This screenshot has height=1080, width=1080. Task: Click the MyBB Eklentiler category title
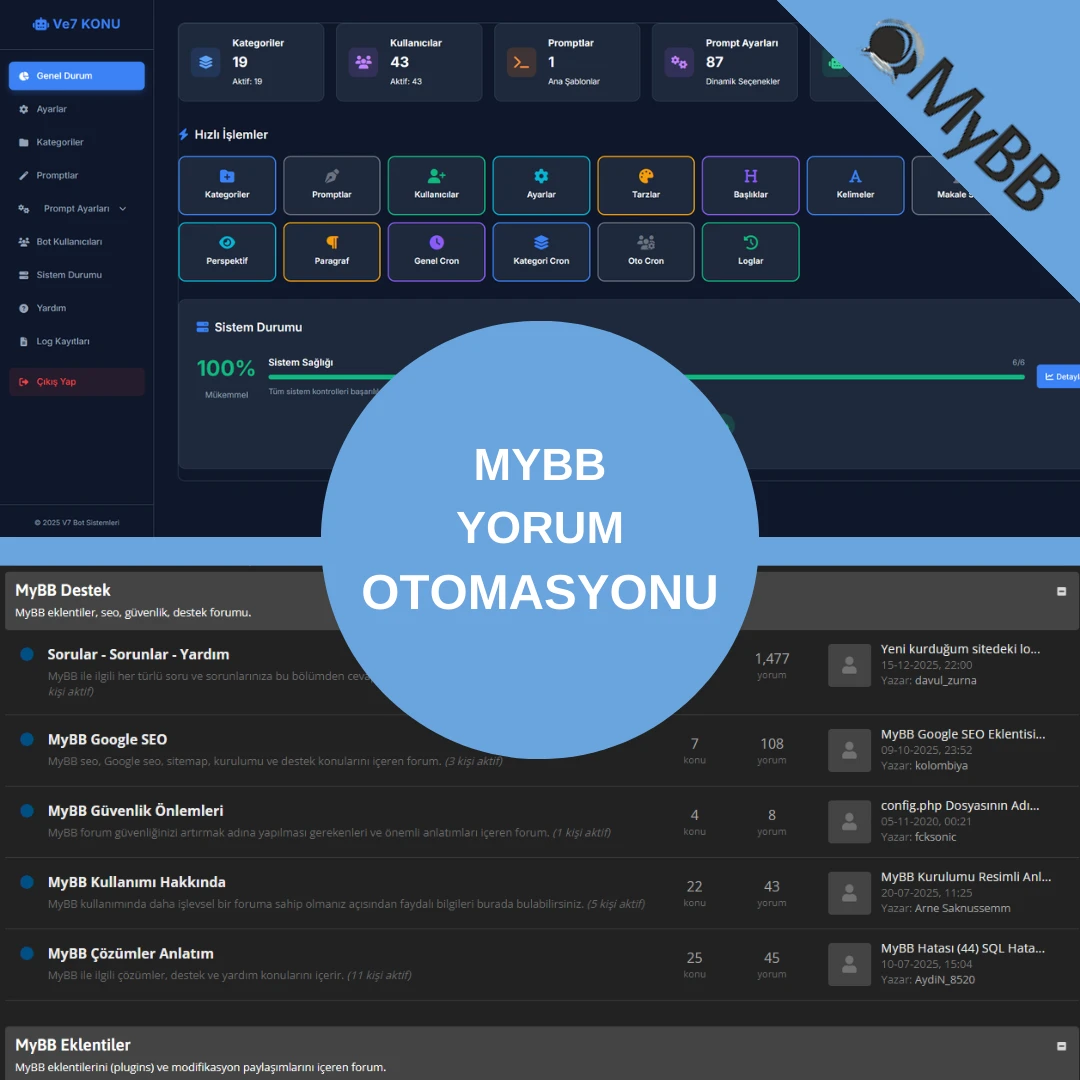72,1045
